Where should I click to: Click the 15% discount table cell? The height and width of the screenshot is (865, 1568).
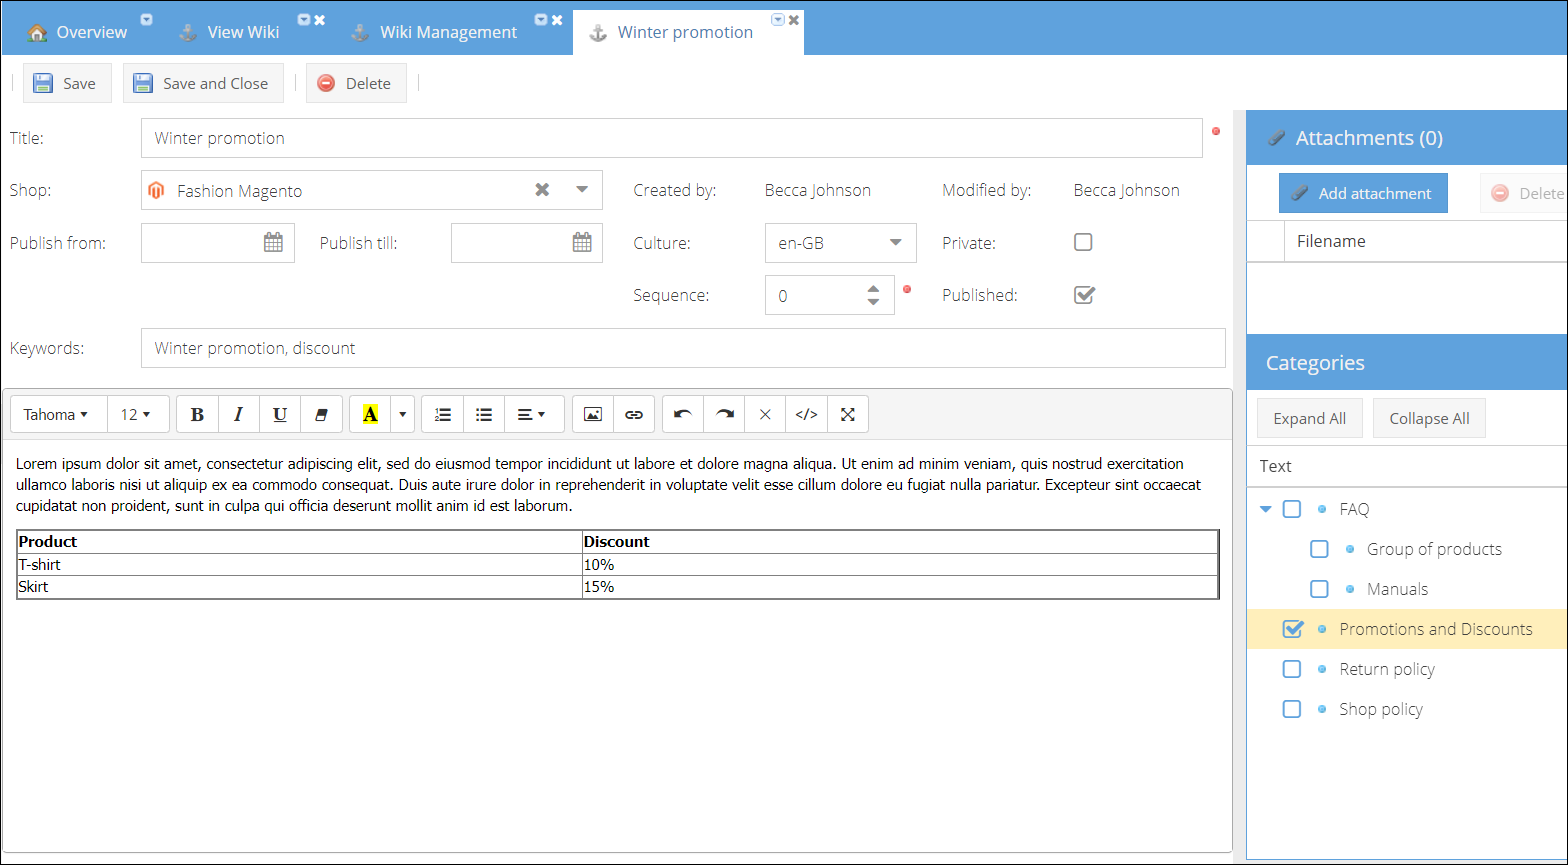900,587
